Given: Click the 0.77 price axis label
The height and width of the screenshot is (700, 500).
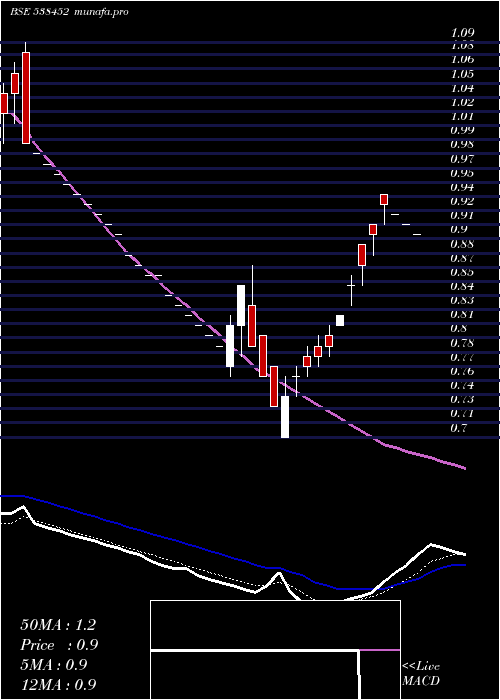Looking at the screenshot, I should point(462,357).
